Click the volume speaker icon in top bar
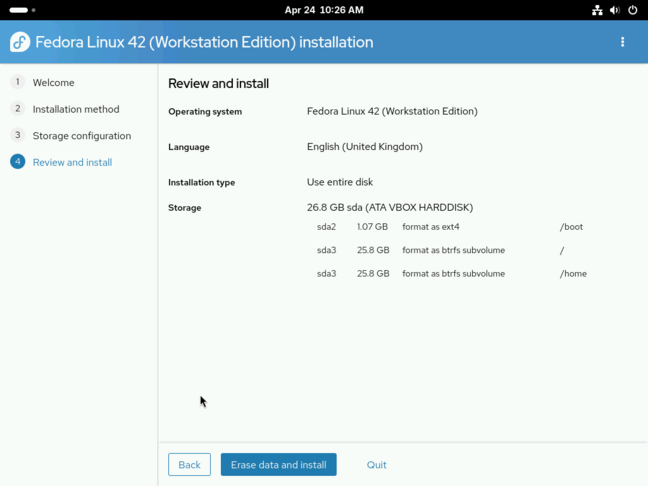 coord(615,10)
